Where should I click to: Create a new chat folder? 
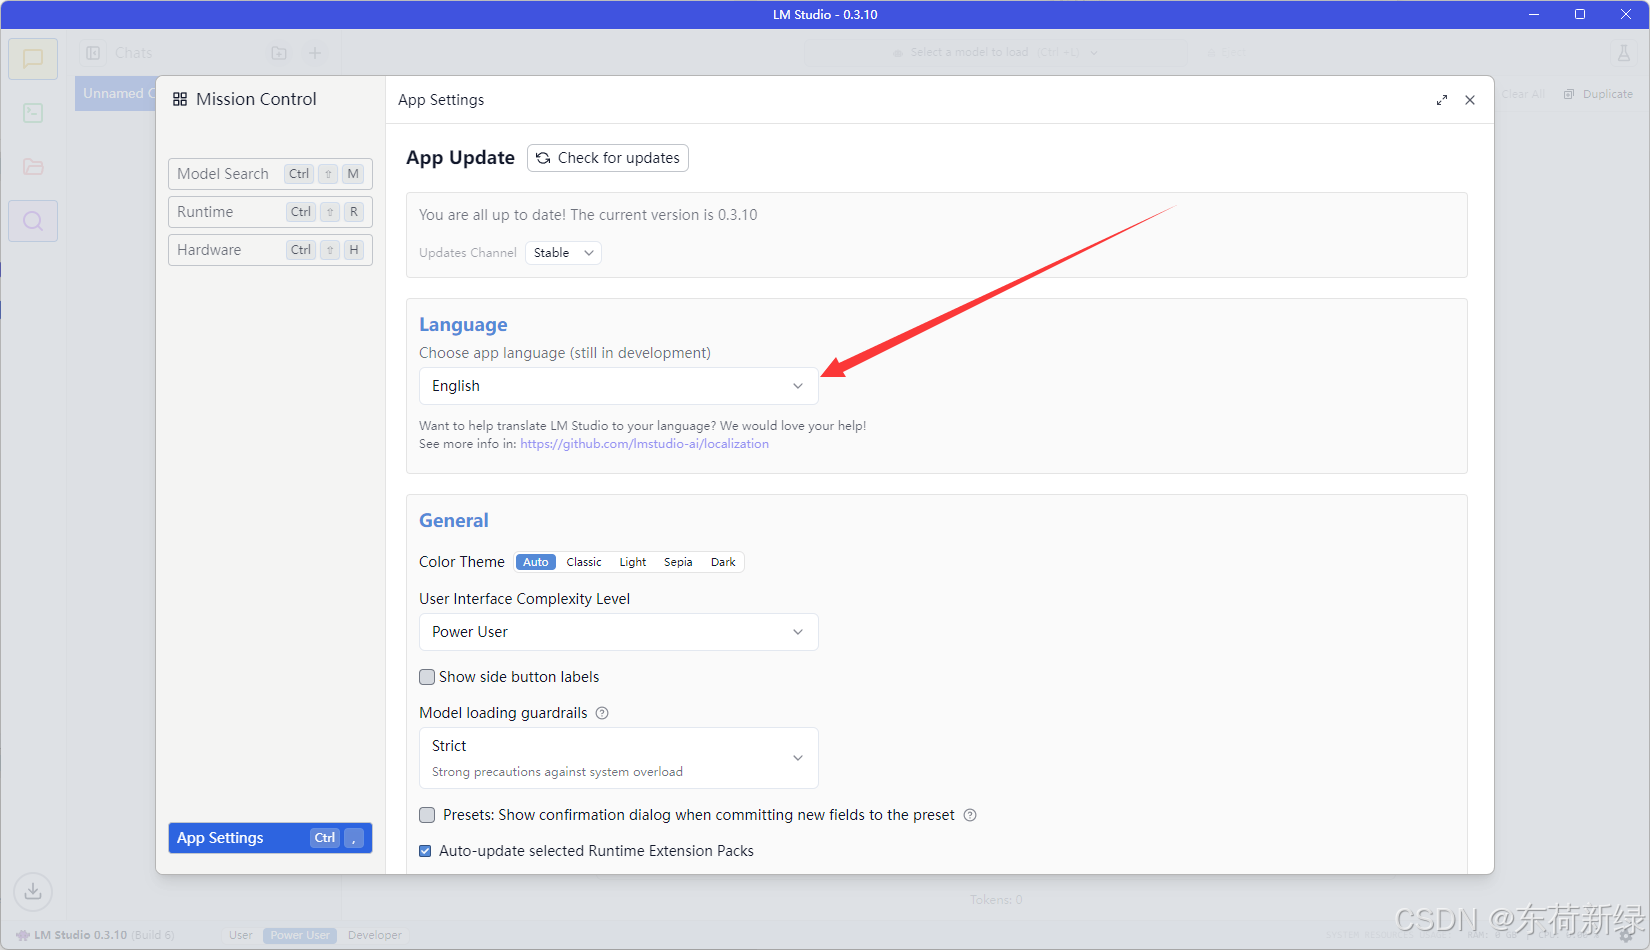(279, 53)
